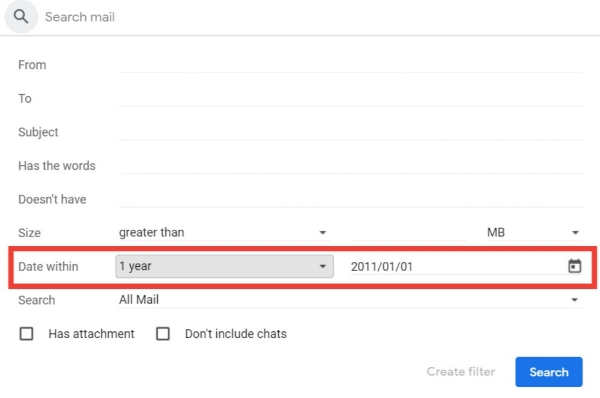Open the Date within 1 year dropdown
This screenshot has height=398, width=600.
point(224,266)
